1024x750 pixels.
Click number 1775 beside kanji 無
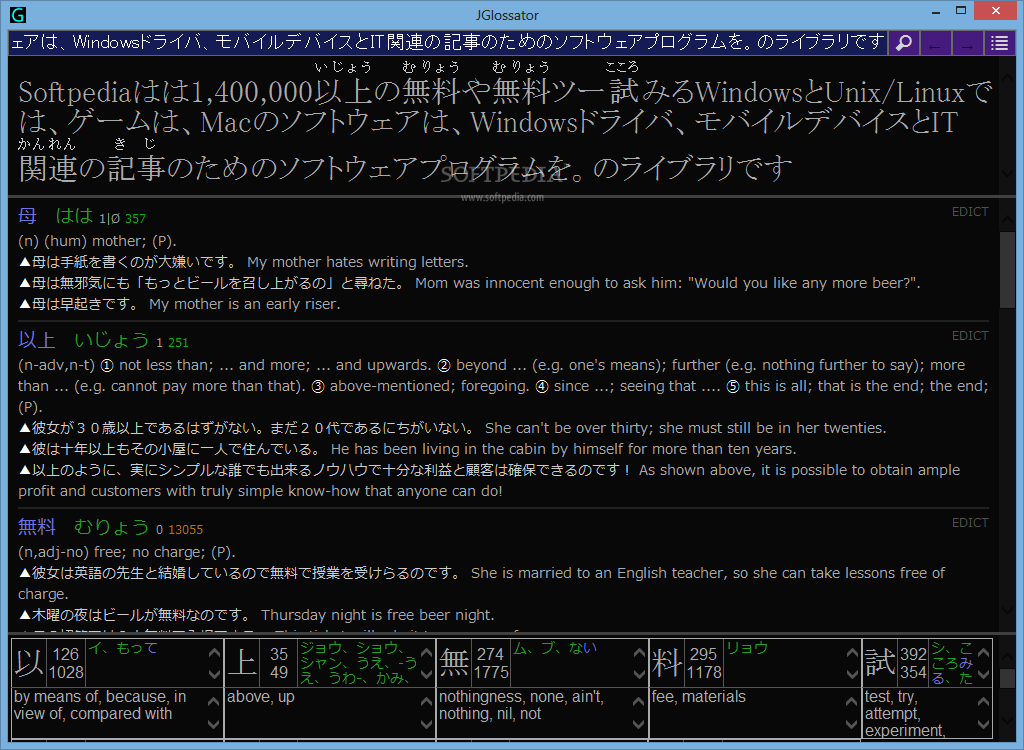[491, 672]
